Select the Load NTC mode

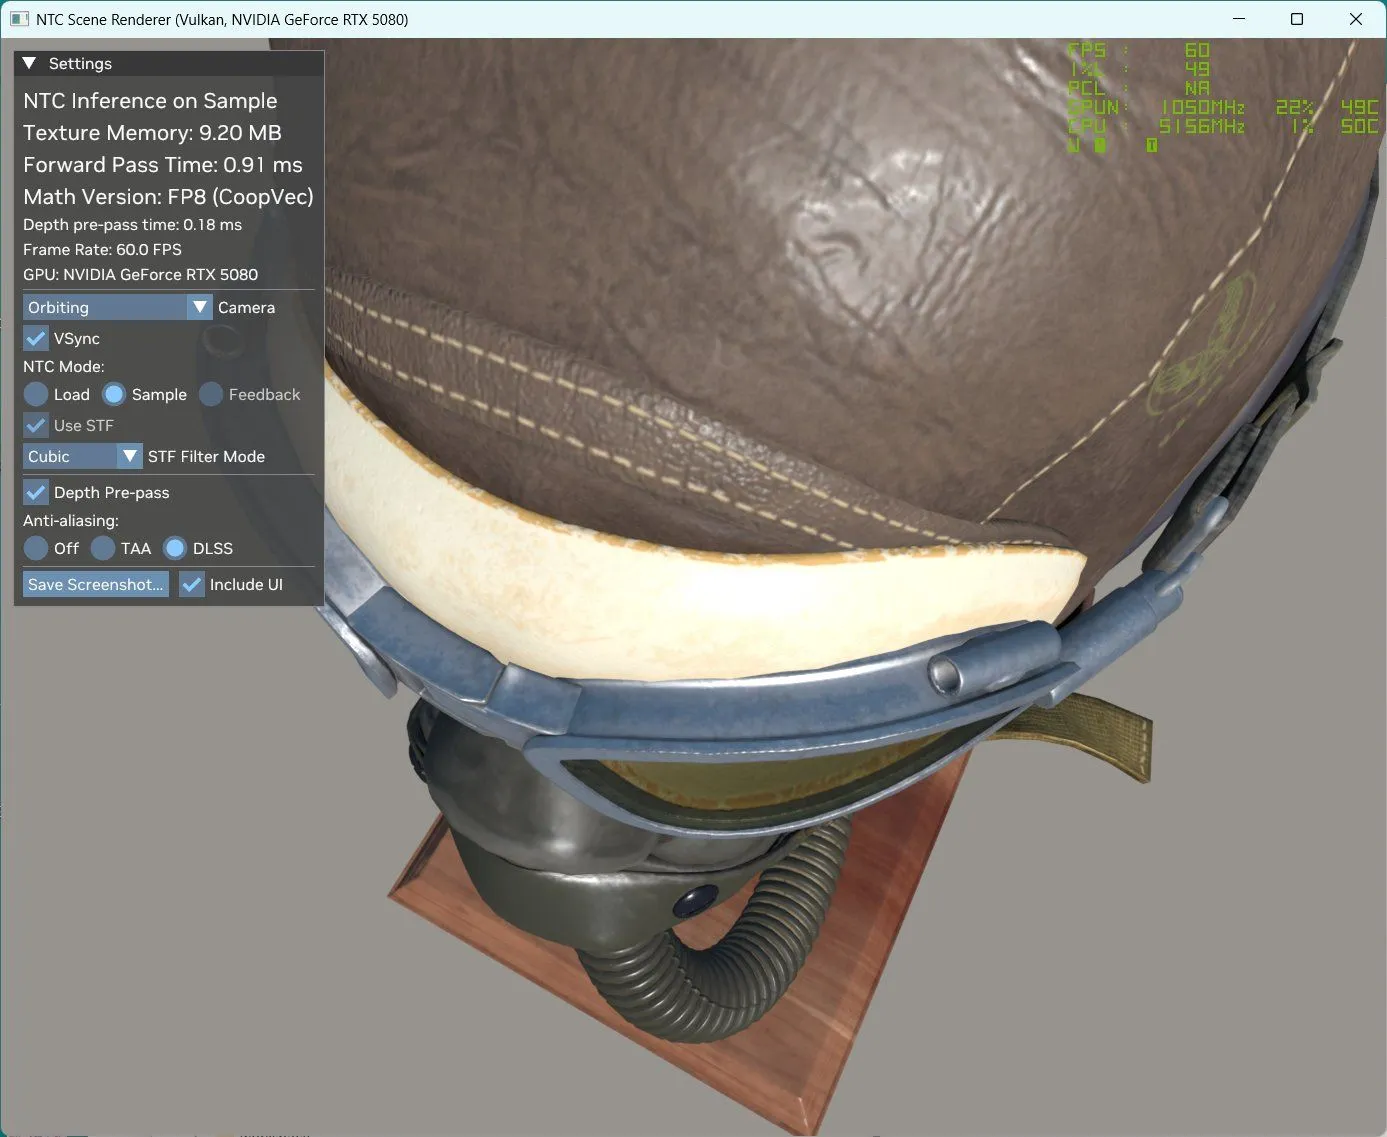[x=36, y=394]
